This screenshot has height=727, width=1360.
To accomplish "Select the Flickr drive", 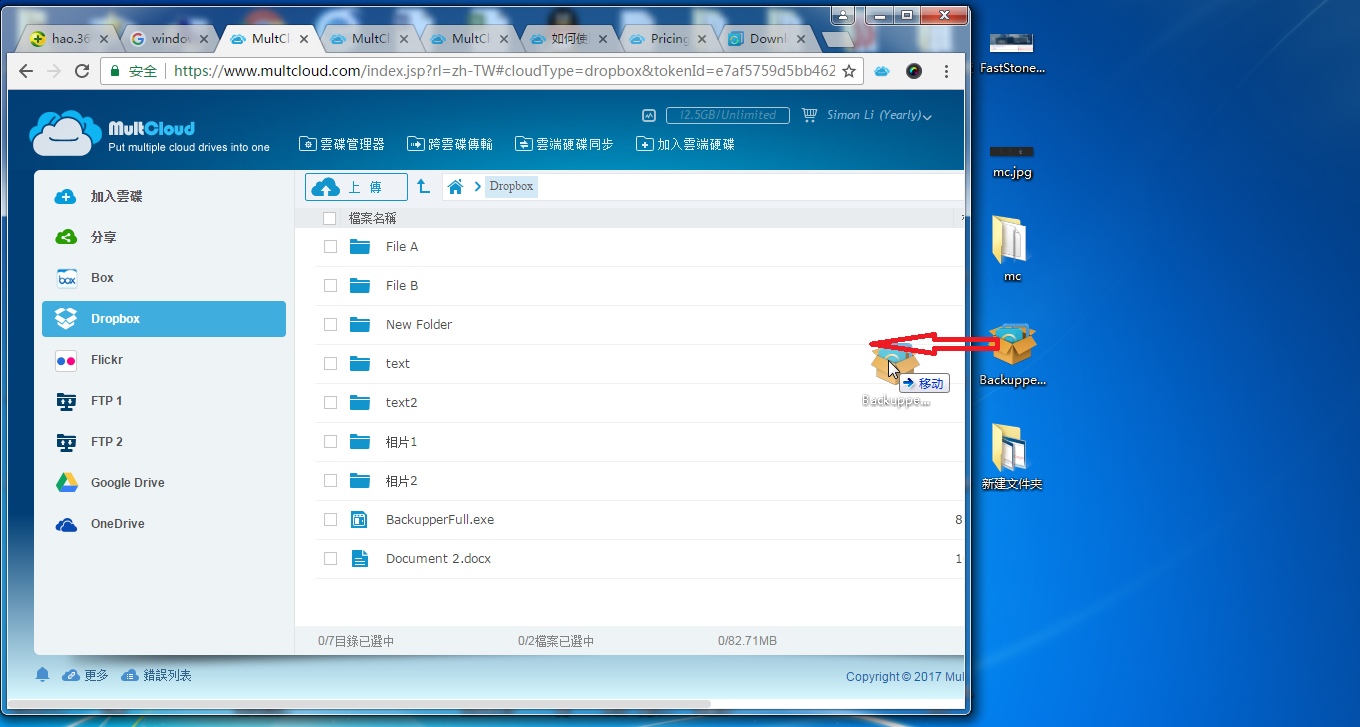I will [x=164, y=360].
